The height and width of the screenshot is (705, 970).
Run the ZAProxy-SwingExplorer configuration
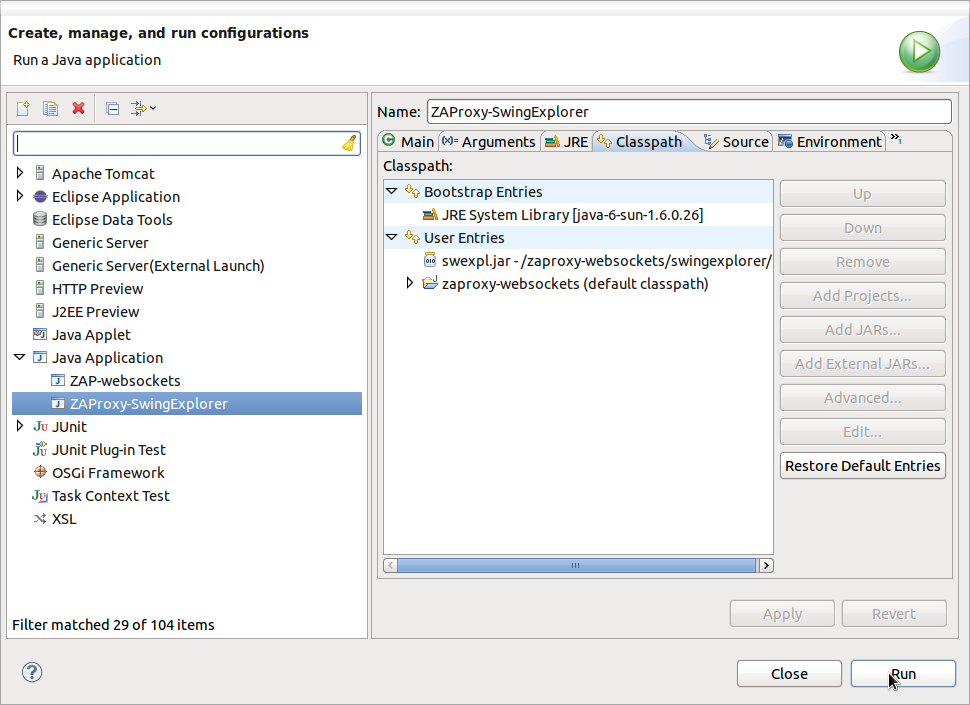(902, 673)
